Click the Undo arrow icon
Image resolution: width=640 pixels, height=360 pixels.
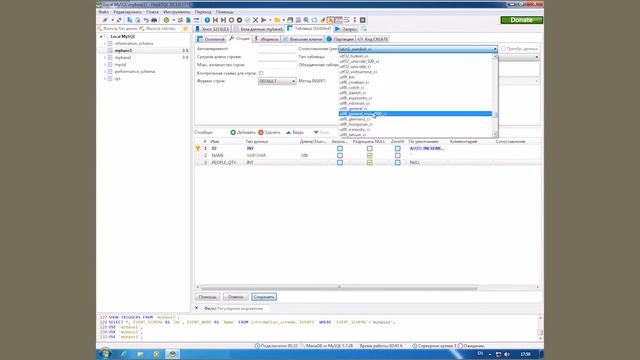tap(146, 20)
